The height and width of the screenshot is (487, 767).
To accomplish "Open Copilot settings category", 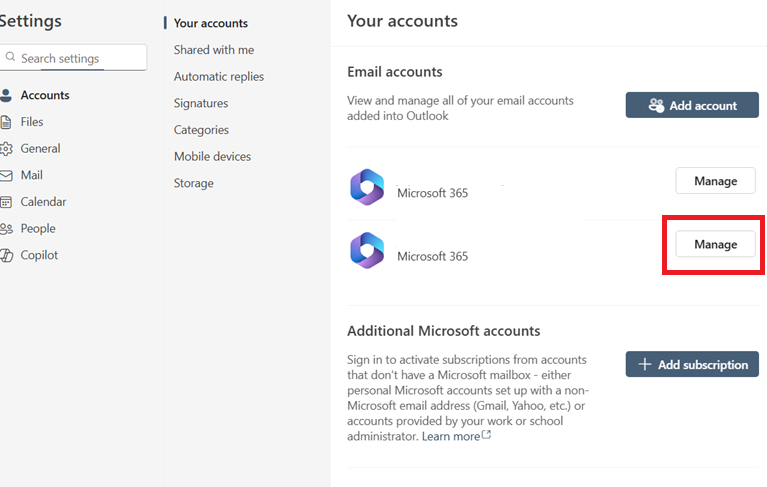I will pyautogui.click(x=39, y=255).
